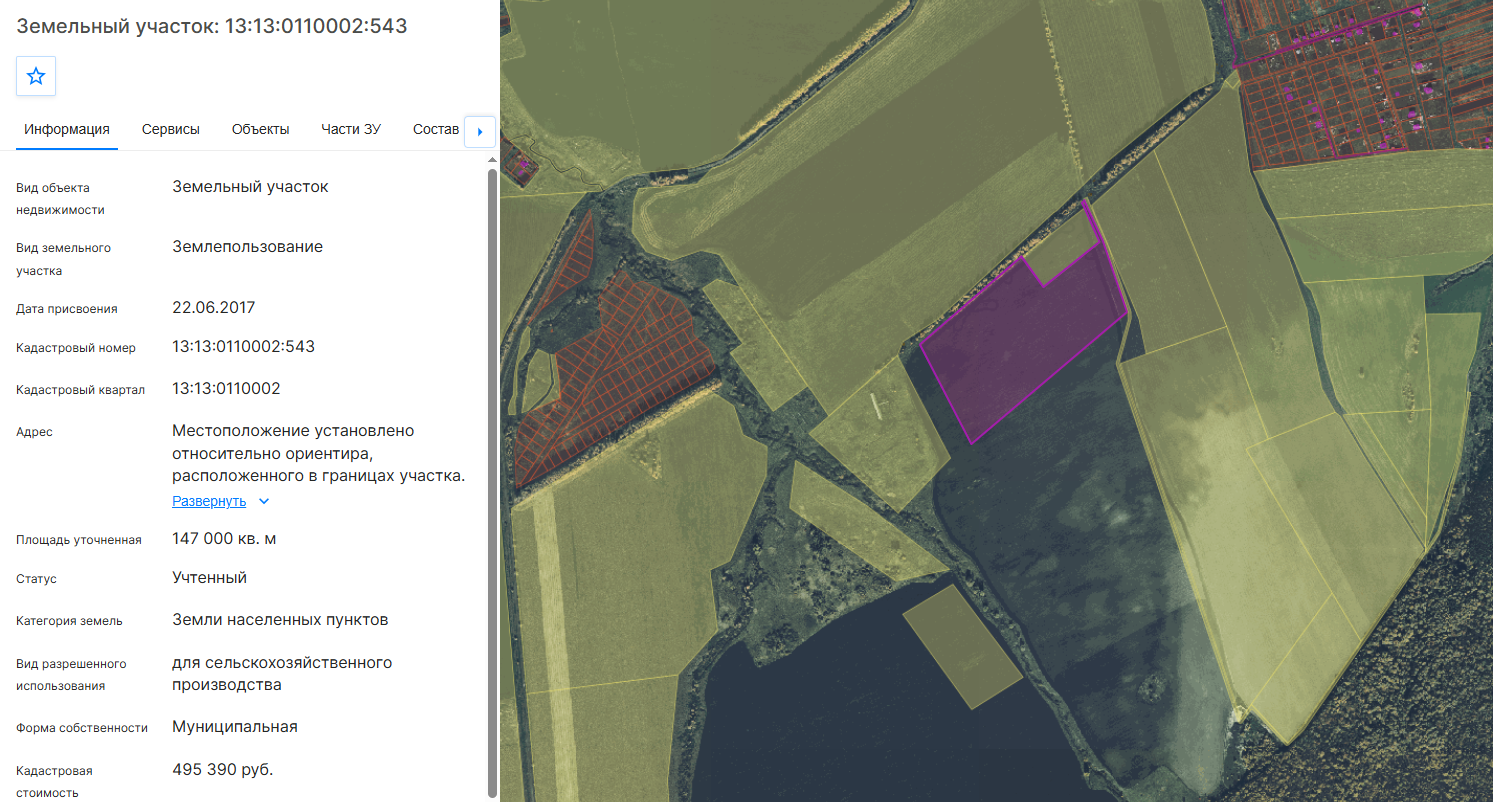Click the area value 147 000 кв. м
The height and width of the screenshot is (802, 1493).
coord(224,539)
